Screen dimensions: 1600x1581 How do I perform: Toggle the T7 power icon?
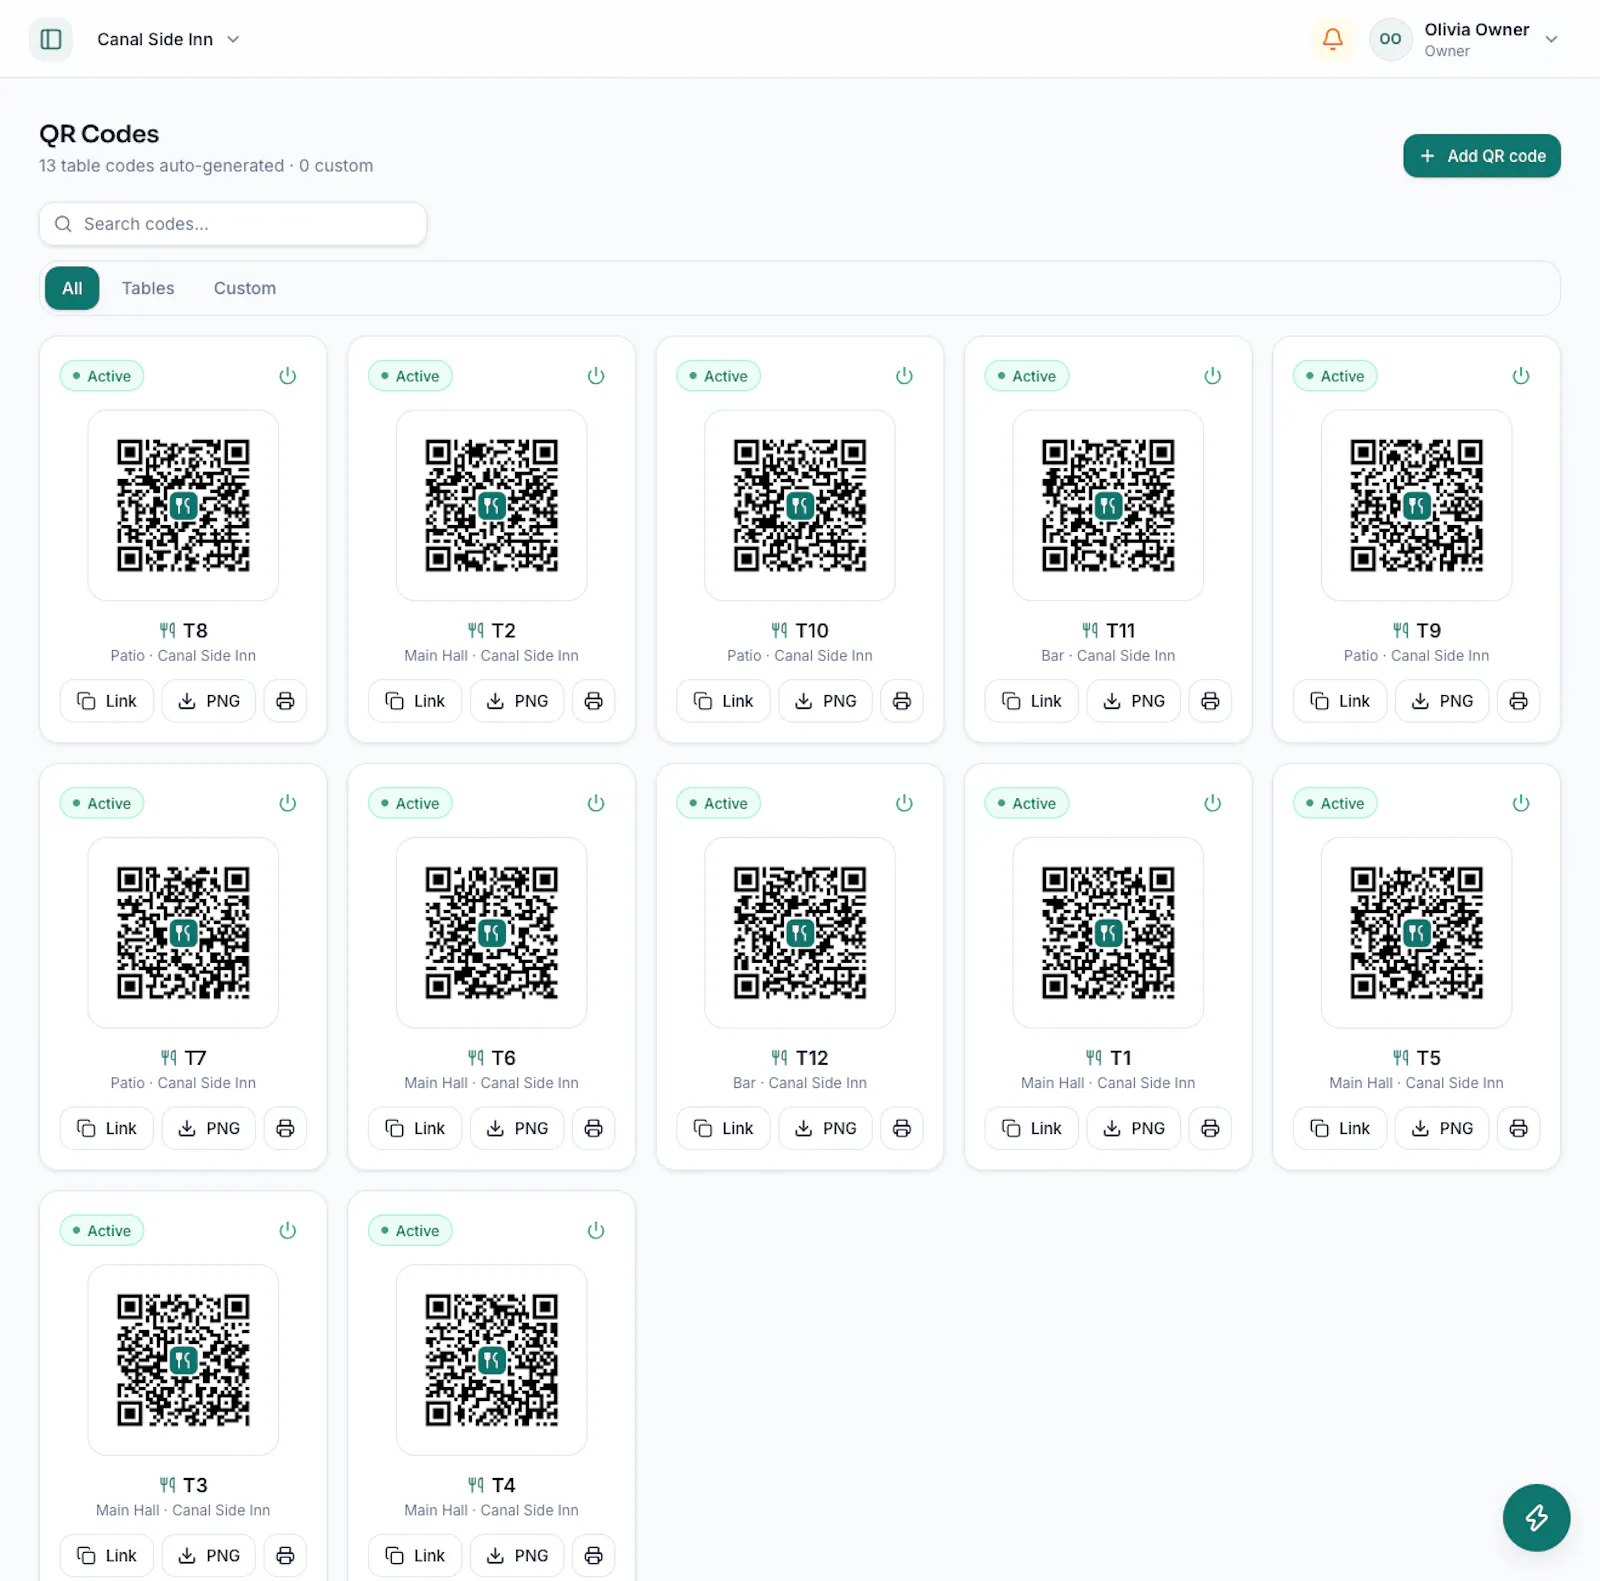click(288, 803)
